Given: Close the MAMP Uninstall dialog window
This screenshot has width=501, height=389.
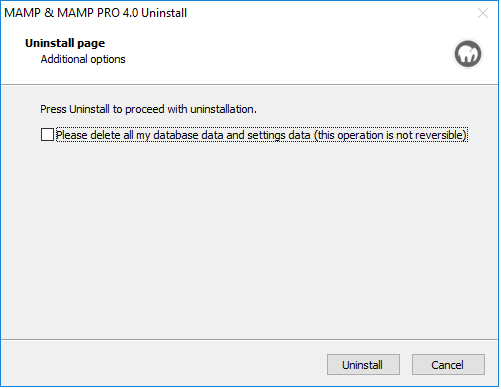Looking at the screenshot, I should pos(482,13).
